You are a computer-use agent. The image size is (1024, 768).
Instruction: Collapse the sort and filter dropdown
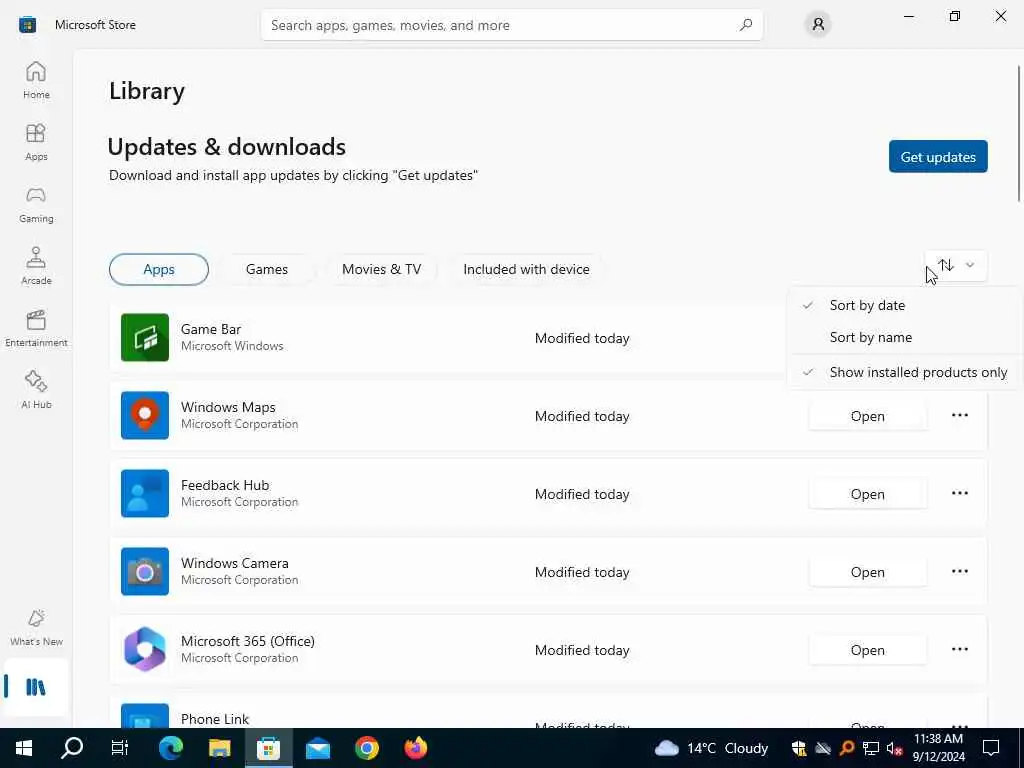pos(956,265)
